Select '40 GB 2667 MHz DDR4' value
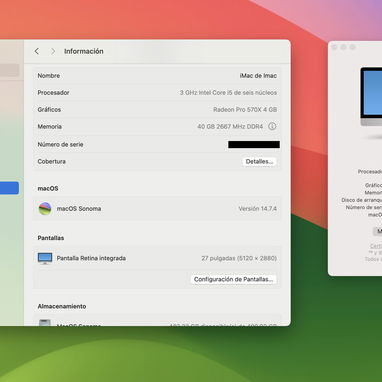 (x=230, y=127)
